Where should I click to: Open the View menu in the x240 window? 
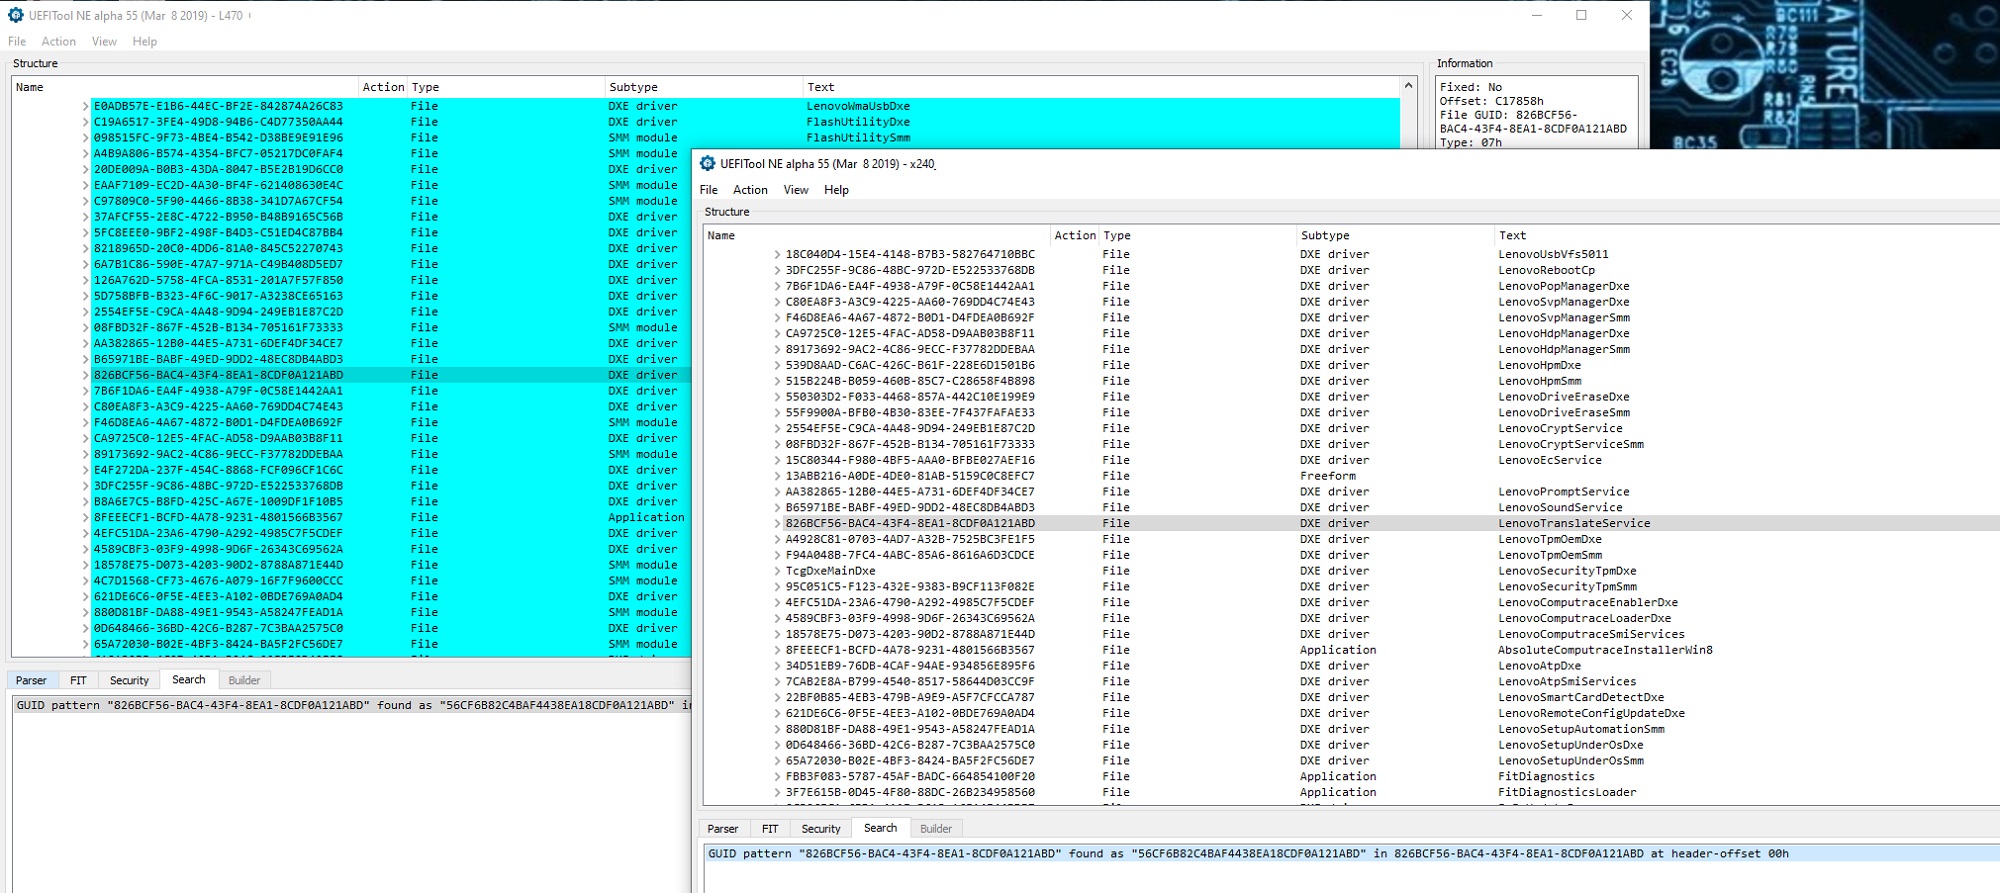point(796,190)
